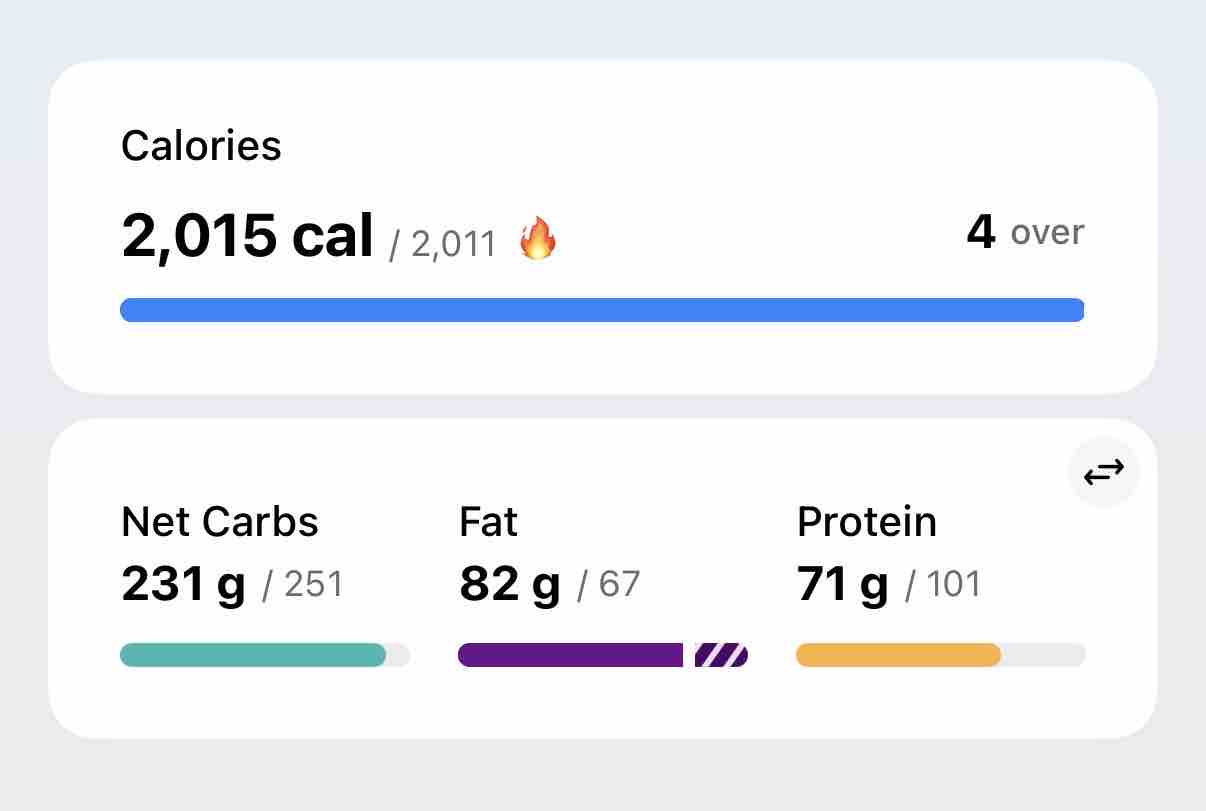1206x811 pixels.
Task: Tap the 82 g fat value
Action: [510, 585]
